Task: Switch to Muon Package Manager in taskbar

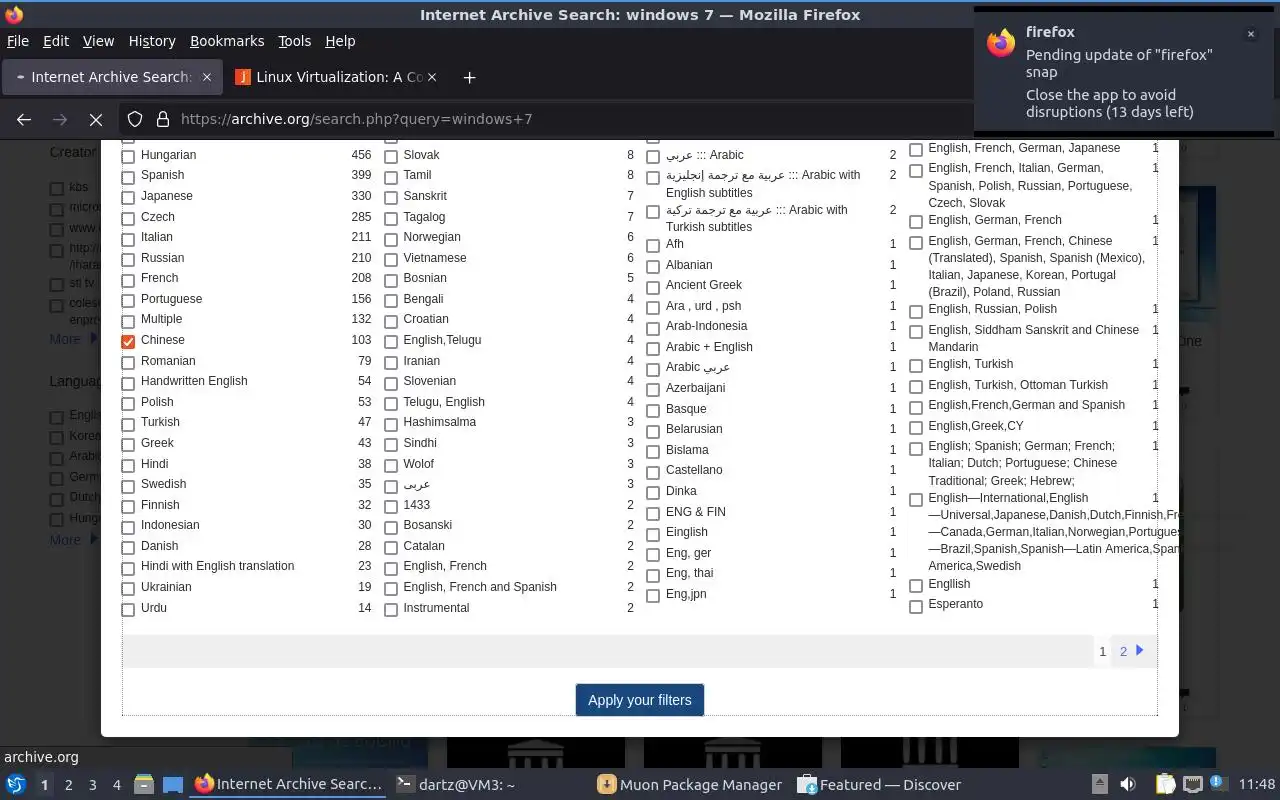Action: click(x=689, y=785)
